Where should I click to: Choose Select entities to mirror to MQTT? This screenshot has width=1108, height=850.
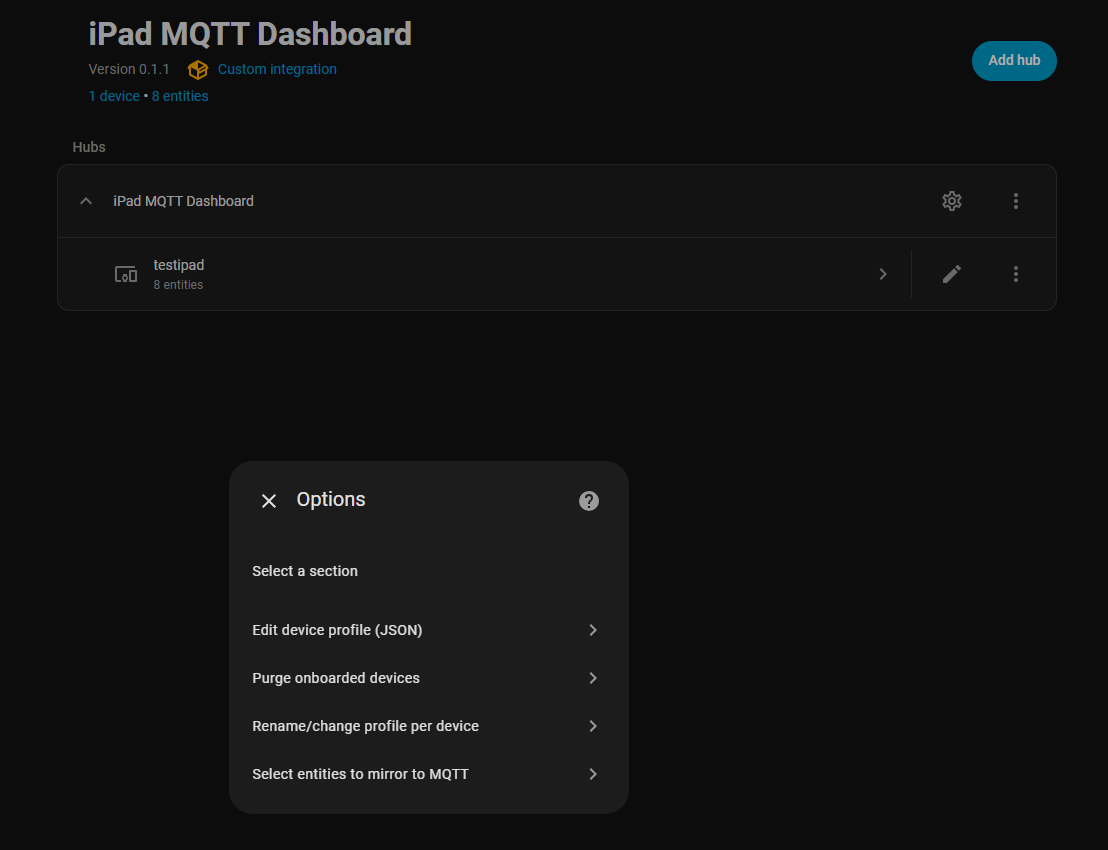click(428, 774)
